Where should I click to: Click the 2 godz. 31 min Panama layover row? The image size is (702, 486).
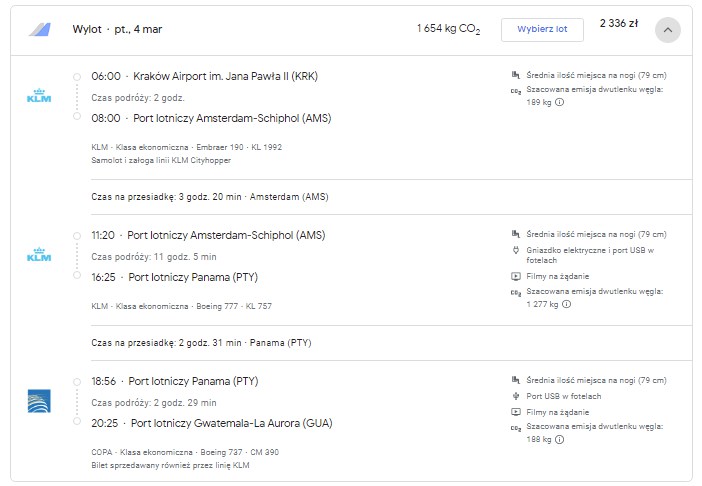coord(391,343)
